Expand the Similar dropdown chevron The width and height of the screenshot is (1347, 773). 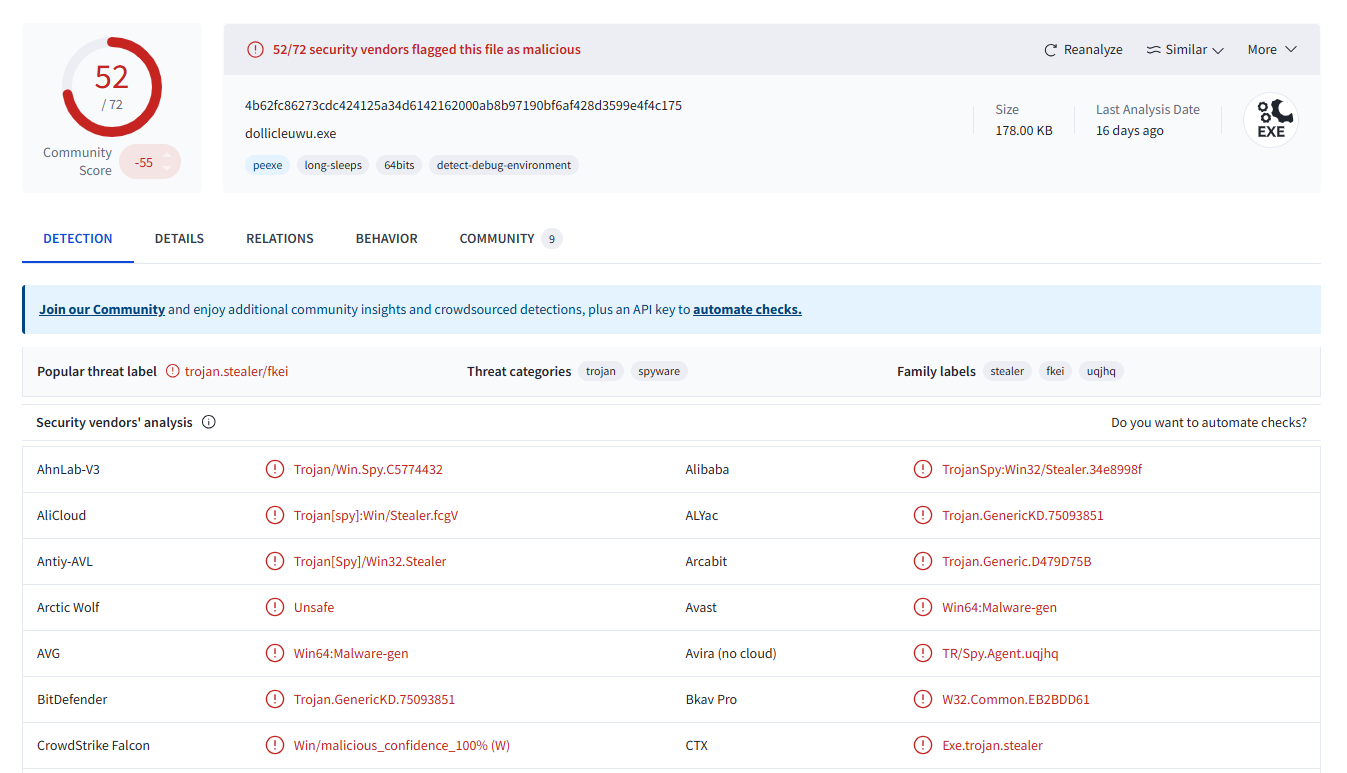[1217, 51]
